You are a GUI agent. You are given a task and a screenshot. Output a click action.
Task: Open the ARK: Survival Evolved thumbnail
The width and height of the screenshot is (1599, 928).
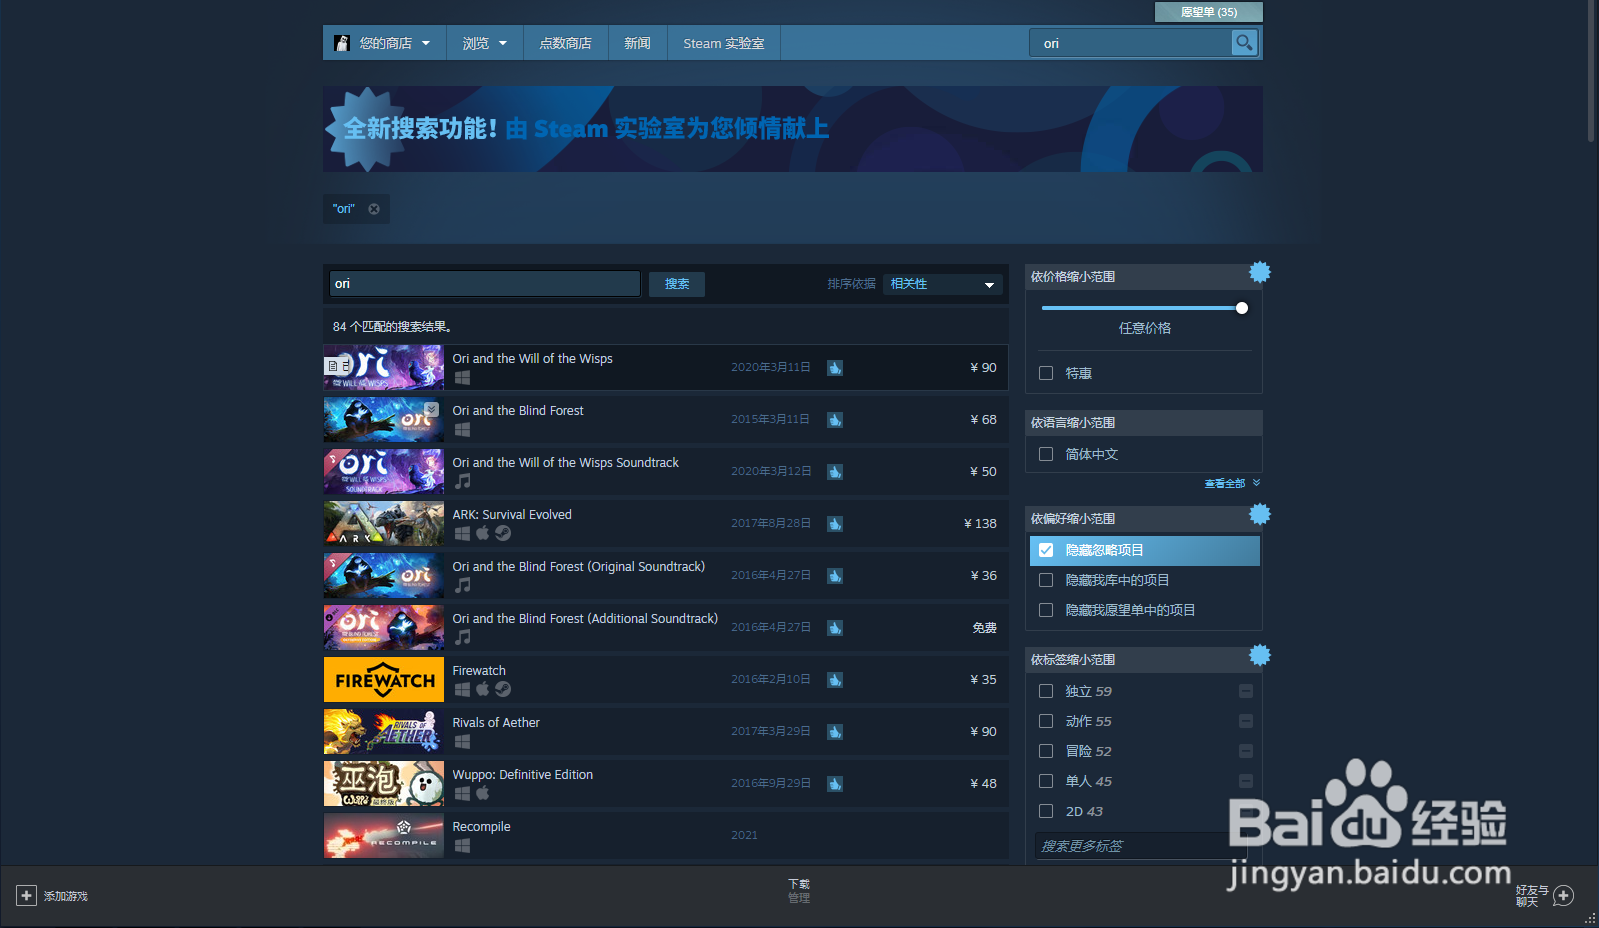coord(384,524)
